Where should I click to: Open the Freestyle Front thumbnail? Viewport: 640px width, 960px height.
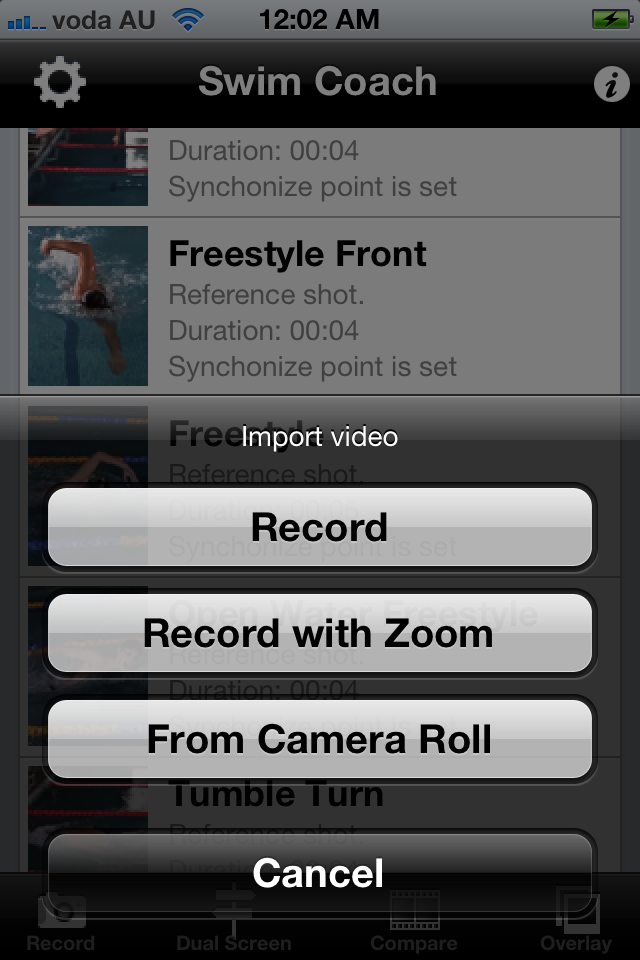88,306
